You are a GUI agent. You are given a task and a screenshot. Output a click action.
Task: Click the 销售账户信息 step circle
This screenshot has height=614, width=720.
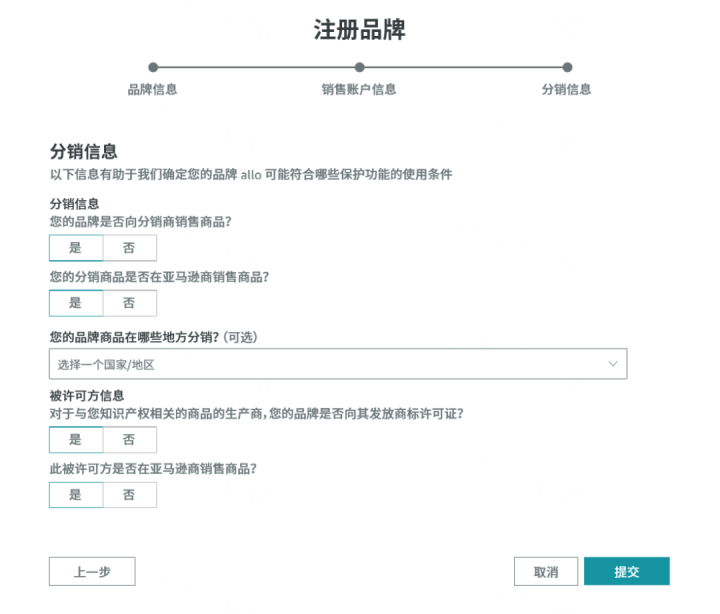tap(359, 68)
